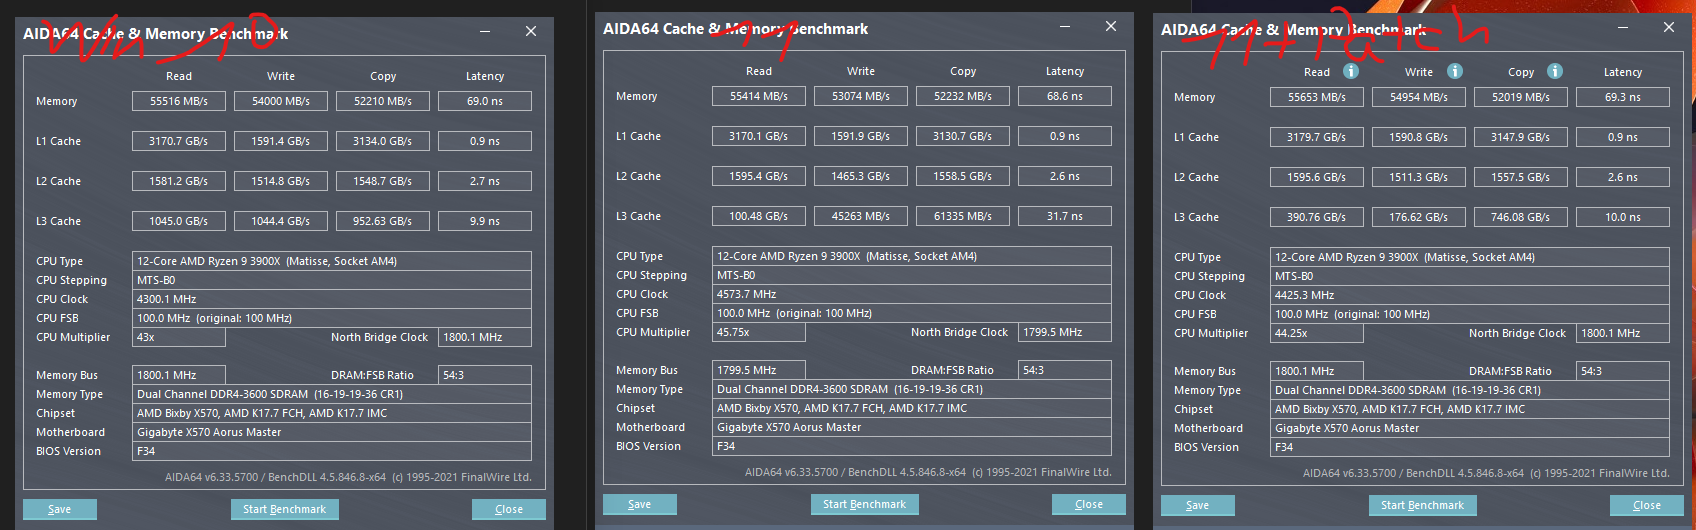Click the 69.3 ns memory latency field
Image resolution: width=1696 pixels, height=530 pixels.
[x=1623, y=97]
